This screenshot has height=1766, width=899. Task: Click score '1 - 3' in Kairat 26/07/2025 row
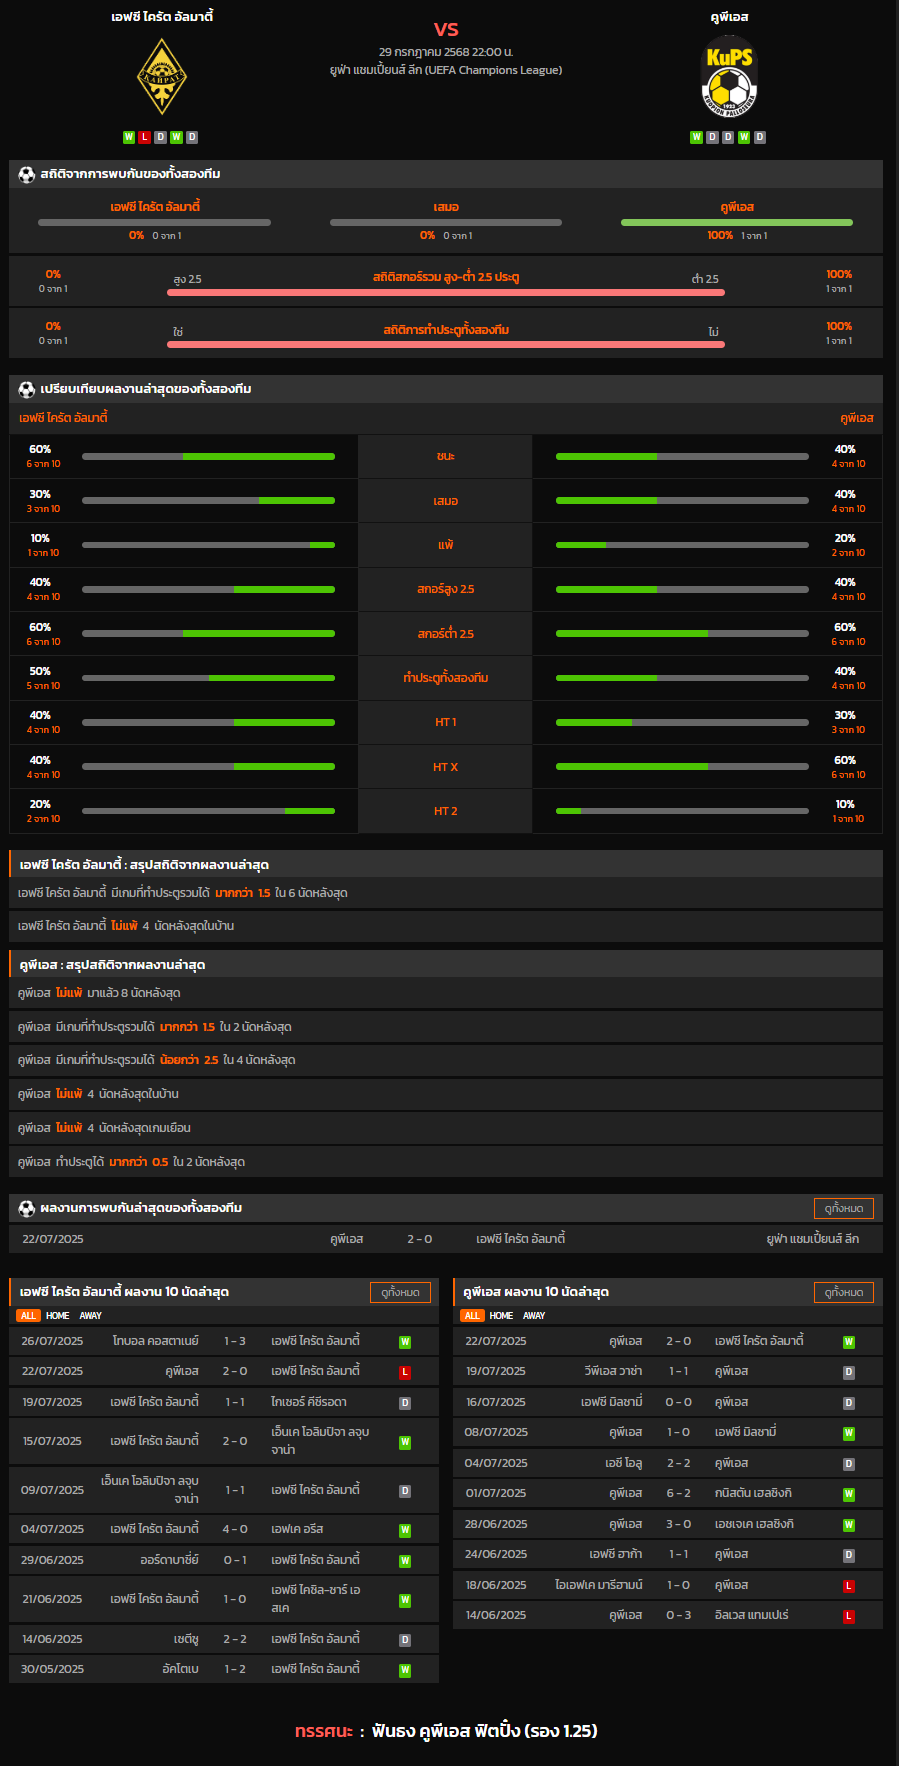click(235, 1342)
